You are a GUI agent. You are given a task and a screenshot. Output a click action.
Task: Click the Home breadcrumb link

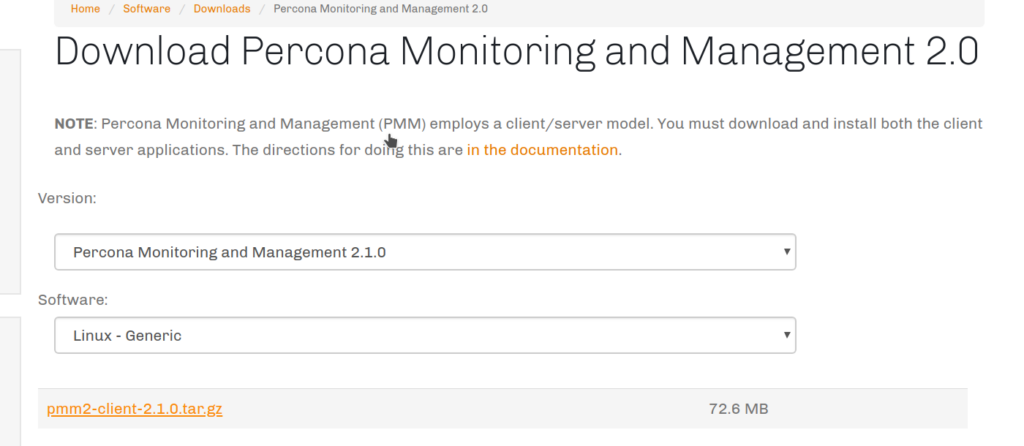pyautogui.click(x=85, y=9)
